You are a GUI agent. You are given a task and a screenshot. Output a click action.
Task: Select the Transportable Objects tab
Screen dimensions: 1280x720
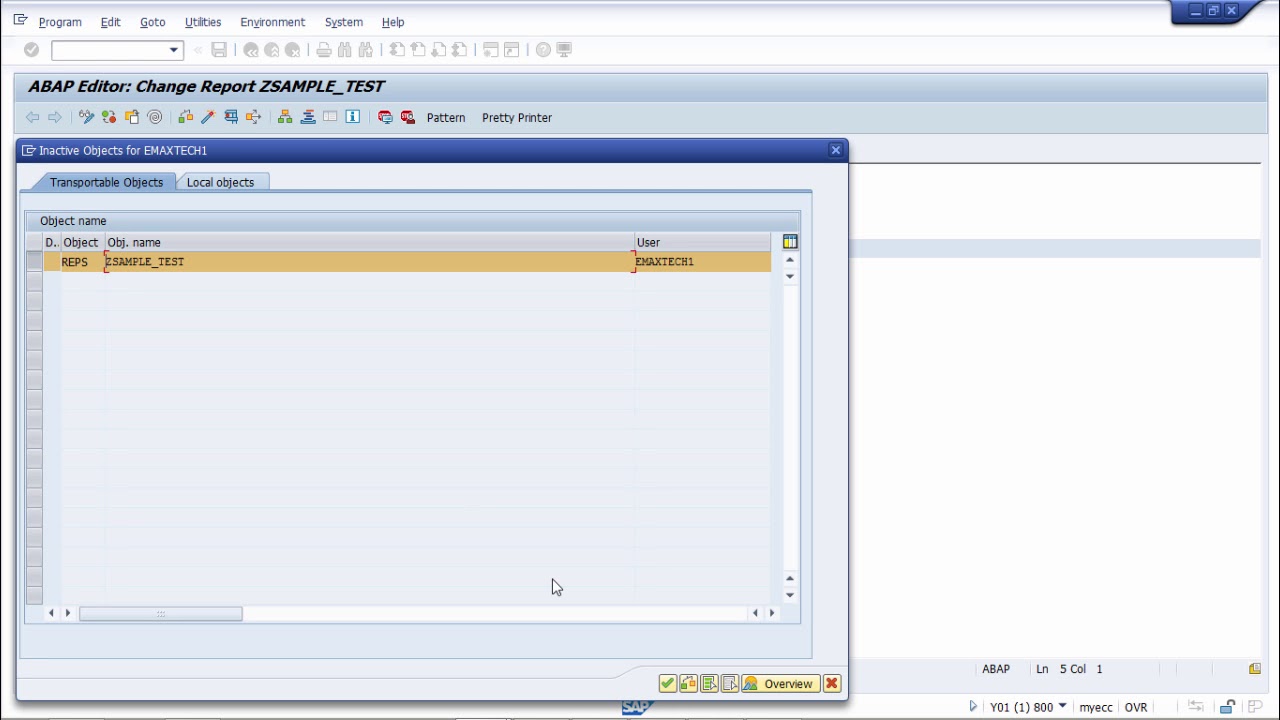point(106,182)
